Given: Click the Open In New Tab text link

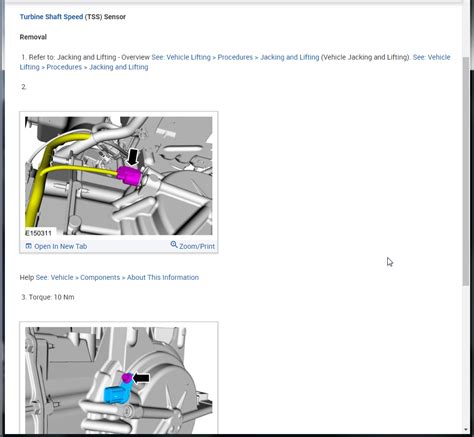Looking at the screenshot, I should point(61,246).
